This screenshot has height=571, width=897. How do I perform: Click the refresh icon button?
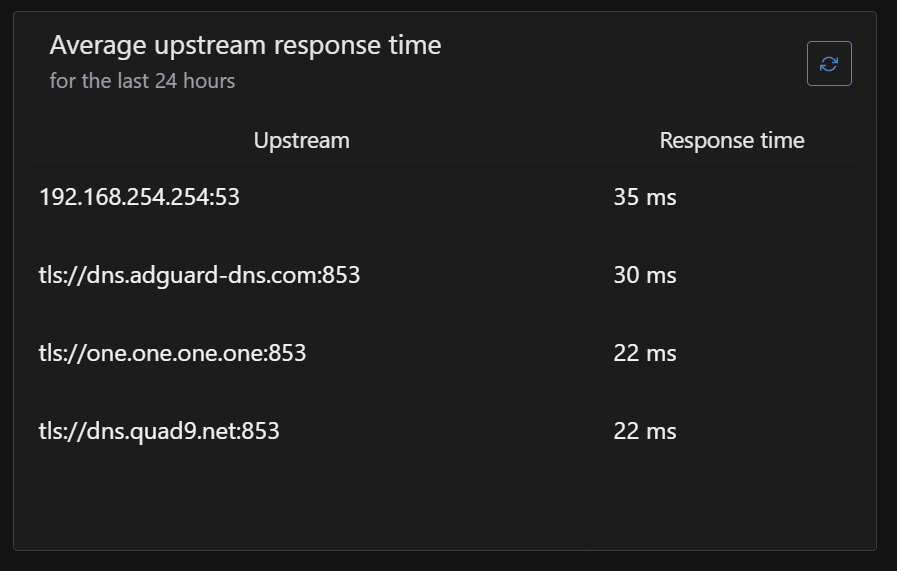[x=829, y=64]
